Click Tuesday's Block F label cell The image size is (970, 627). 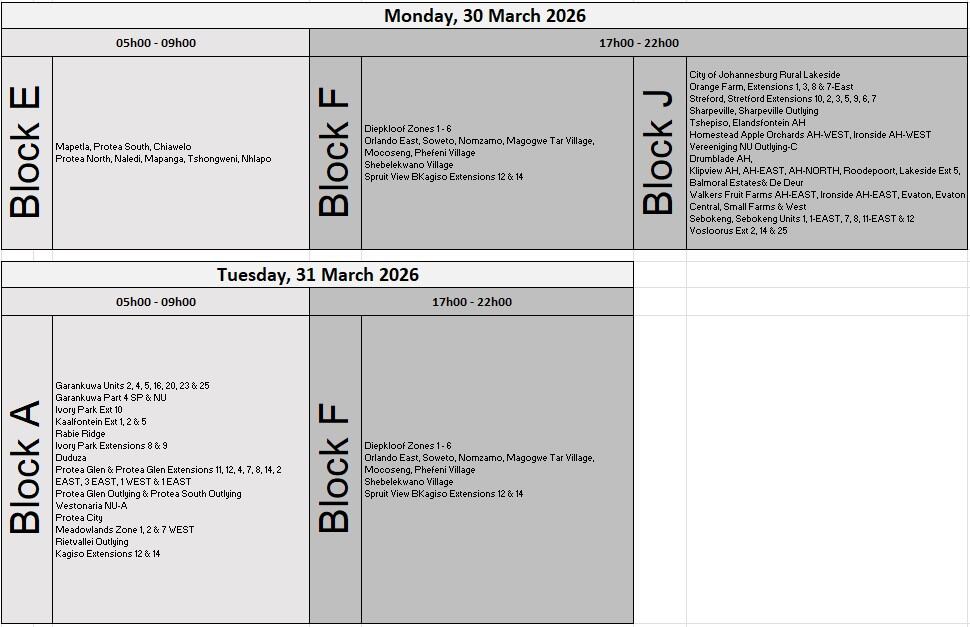335,469
